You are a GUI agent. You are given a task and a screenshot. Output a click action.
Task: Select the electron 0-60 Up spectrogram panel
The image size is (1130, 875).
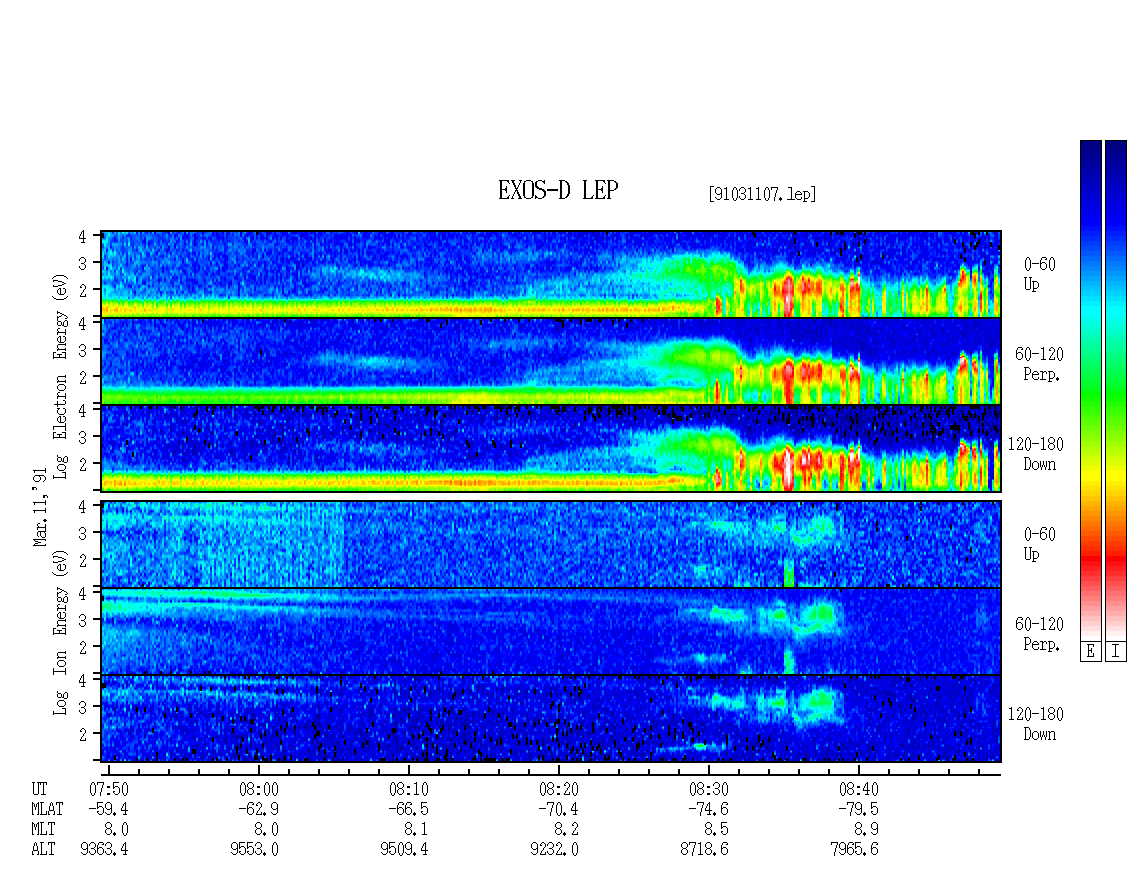(x=551, y=274)
